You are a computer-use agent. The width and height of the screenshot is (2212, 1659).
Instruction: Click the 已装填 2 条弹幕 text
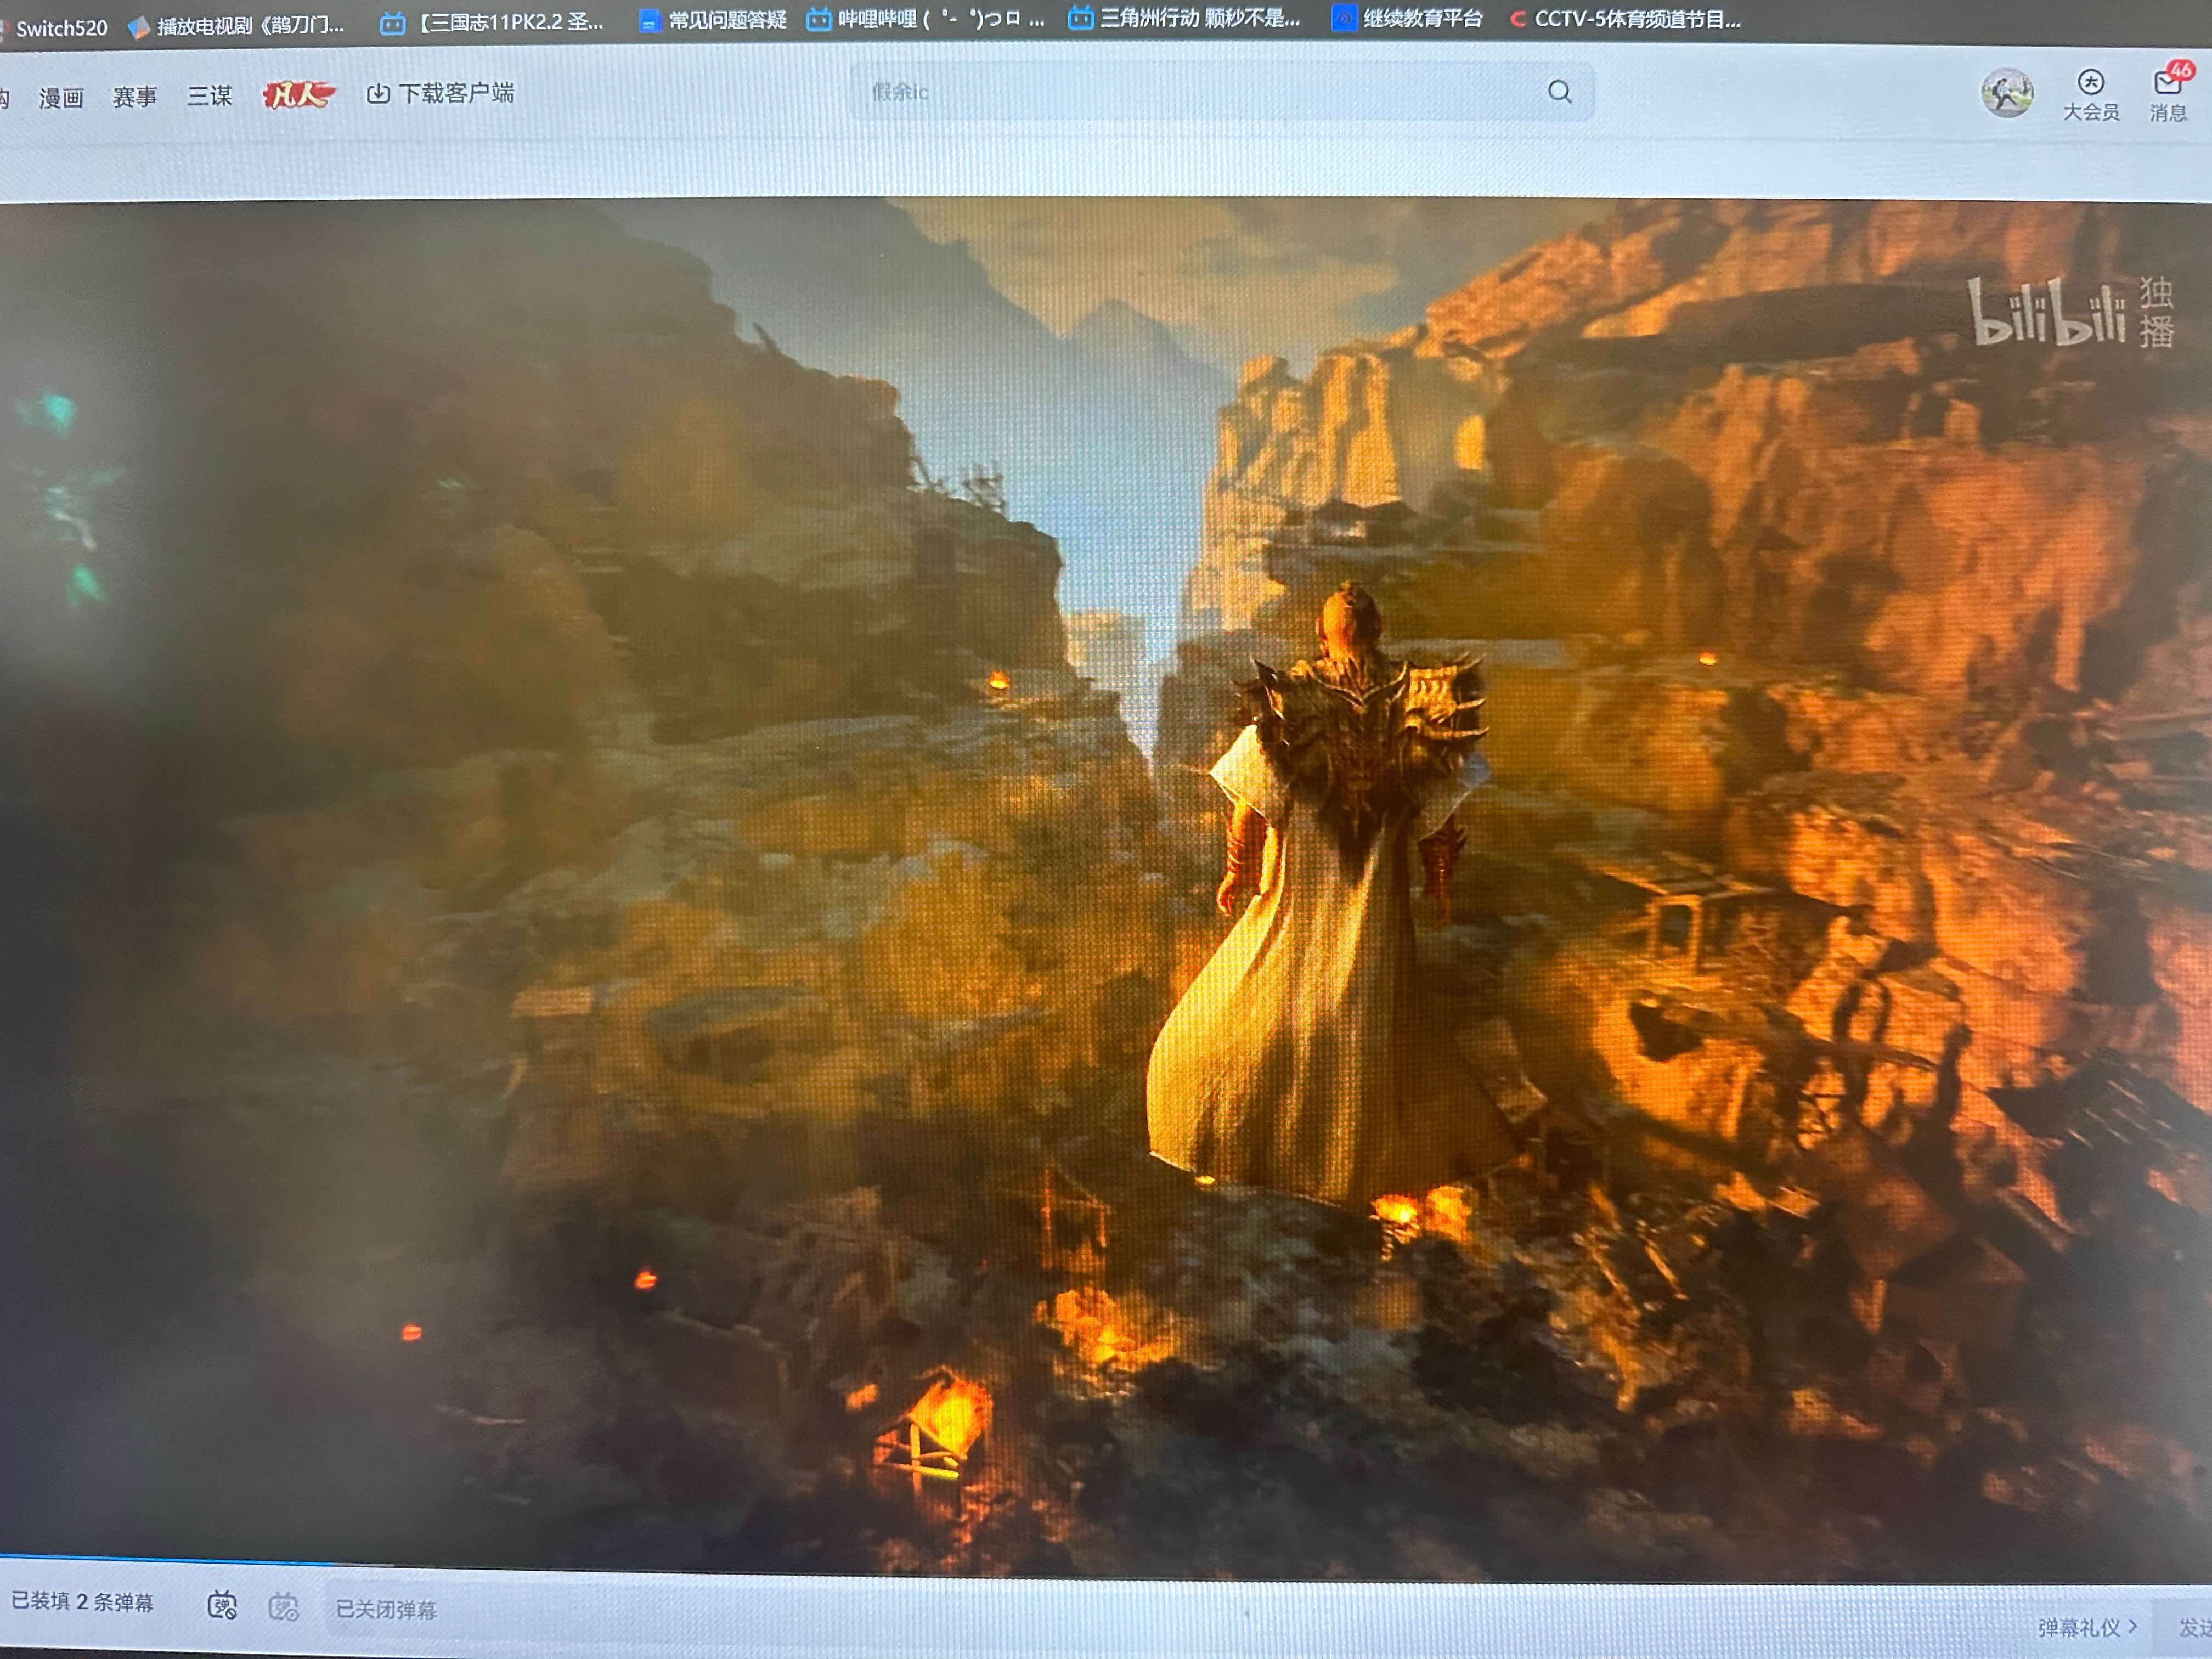pyautogui.click(x=82, y=1602)
